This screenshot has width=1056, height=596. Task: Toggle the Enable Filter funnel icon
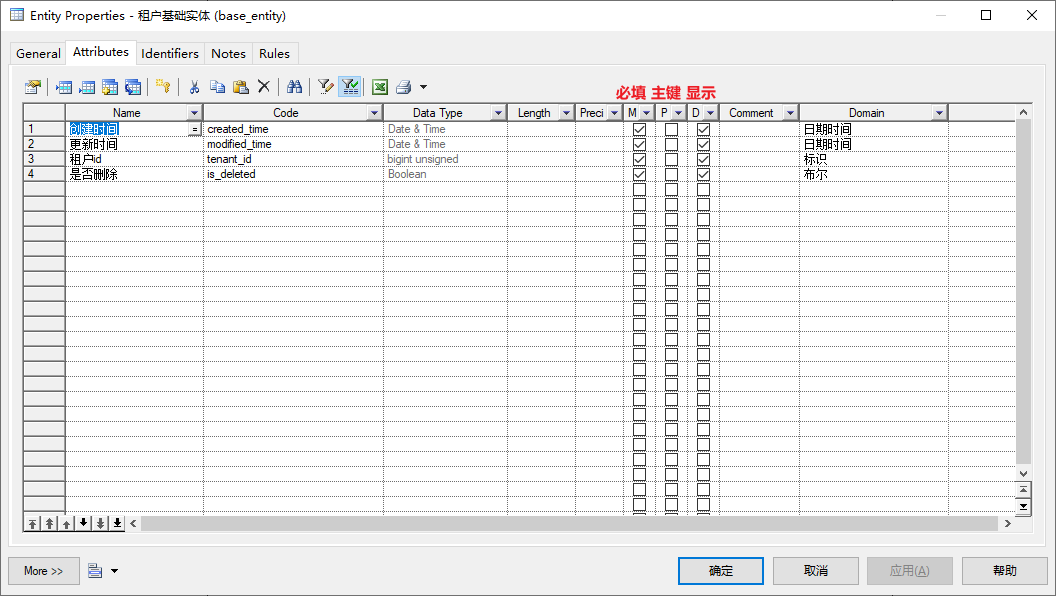point(350,87)
